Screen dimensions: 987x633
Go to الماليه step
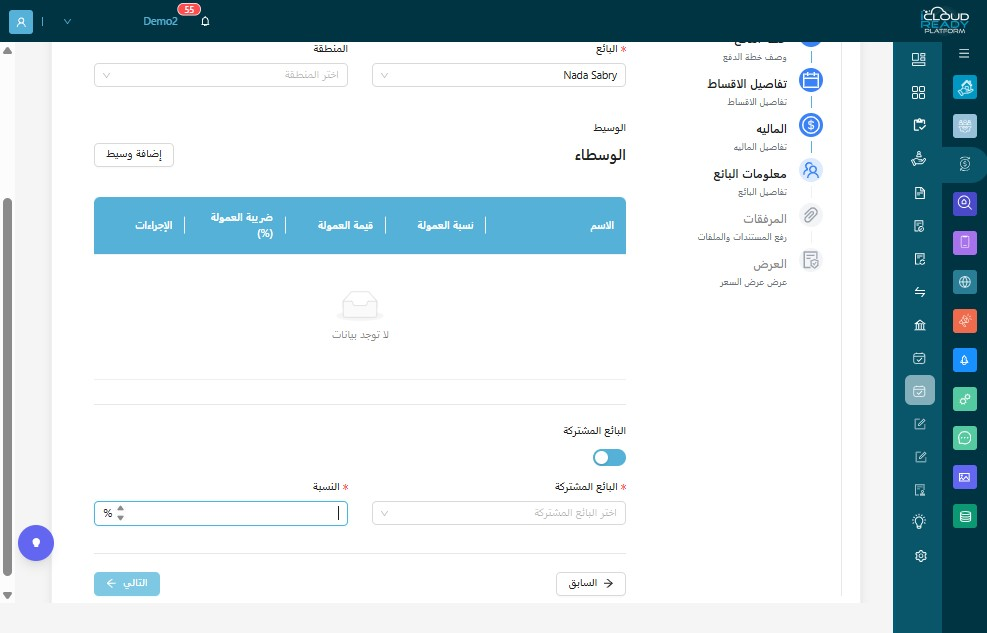(771, 129)
